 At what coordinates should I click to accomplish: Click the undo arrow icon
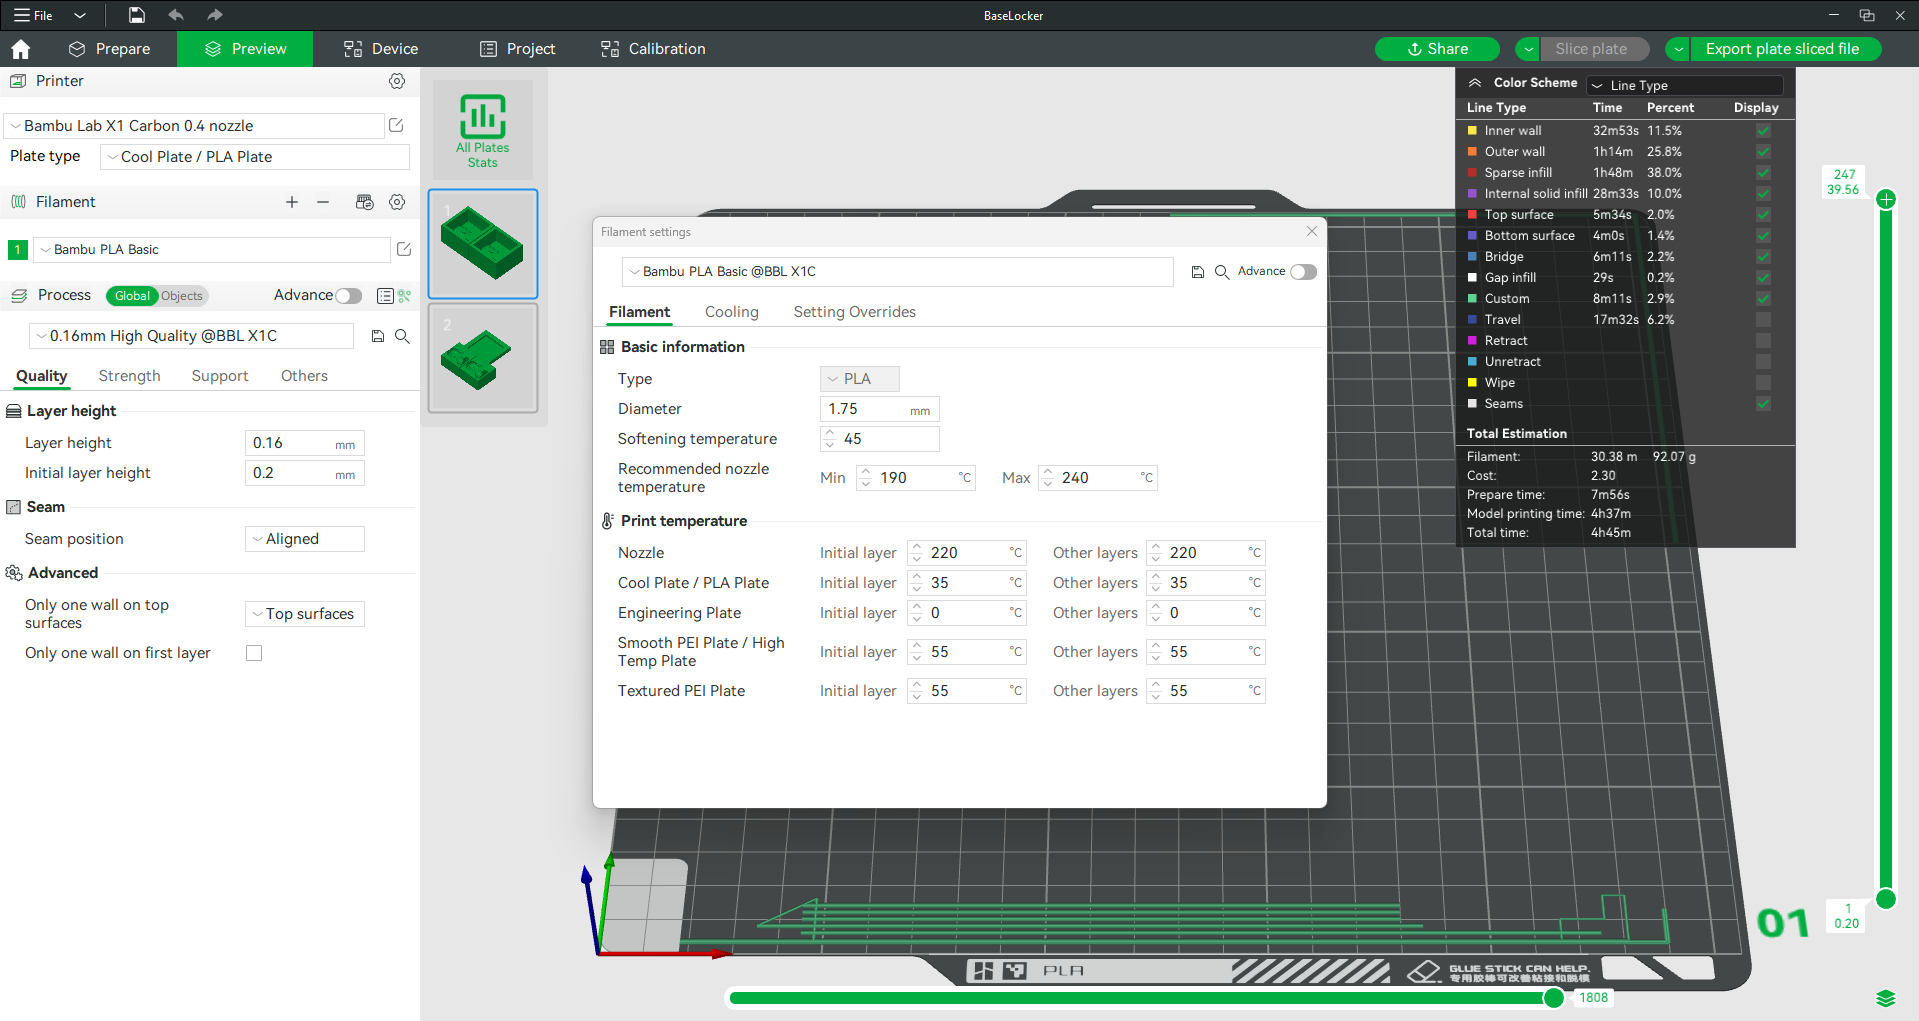tap(176, 15)
